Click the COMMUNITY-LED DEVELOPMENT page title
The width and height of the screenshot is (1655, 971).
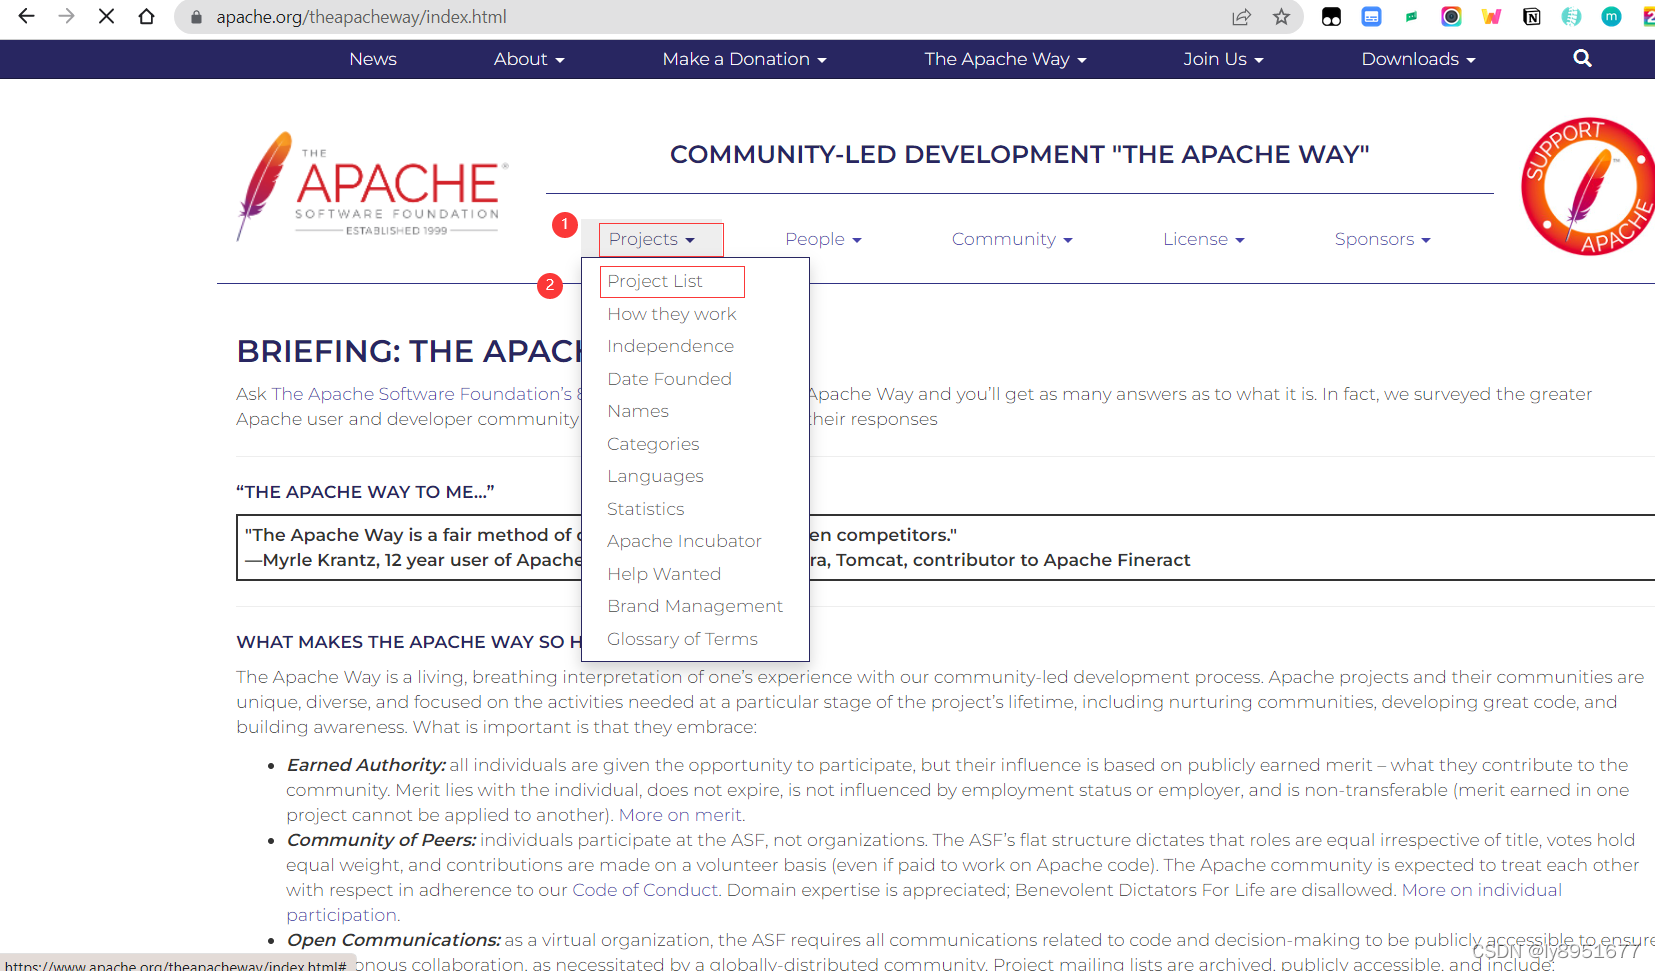[x=1019, y=154]
